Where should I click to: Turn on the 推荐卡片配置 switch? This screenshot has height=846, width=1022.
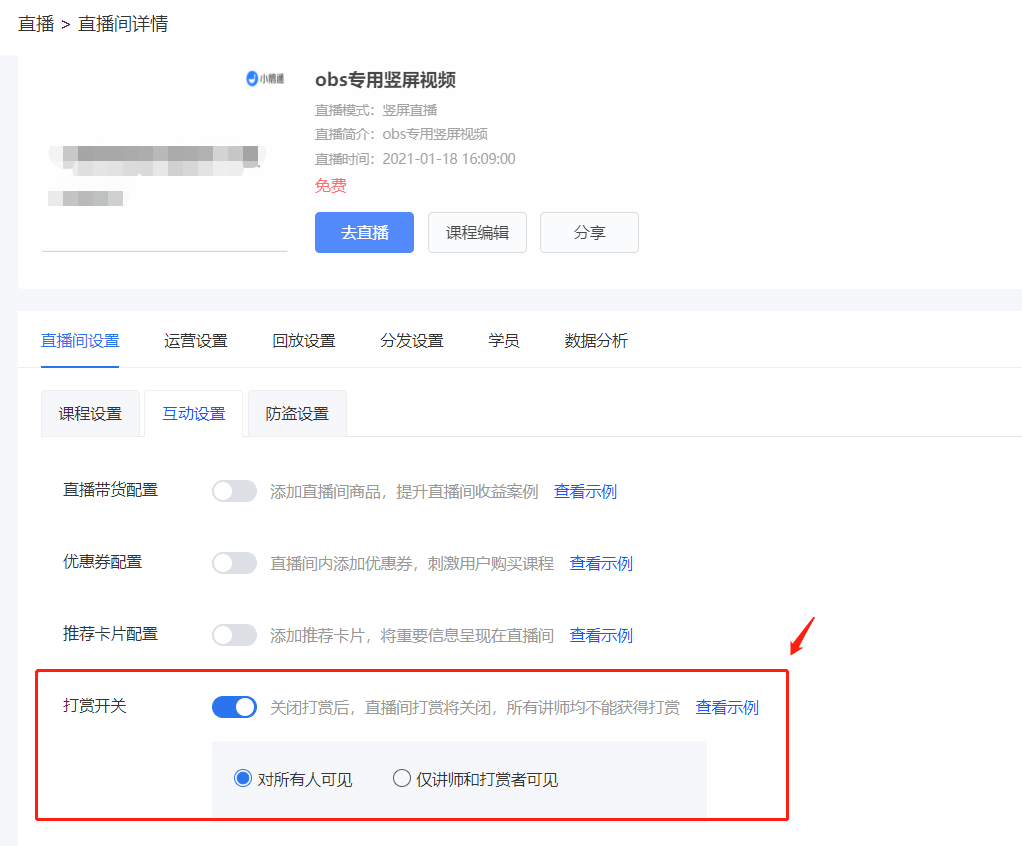(235, 635)
